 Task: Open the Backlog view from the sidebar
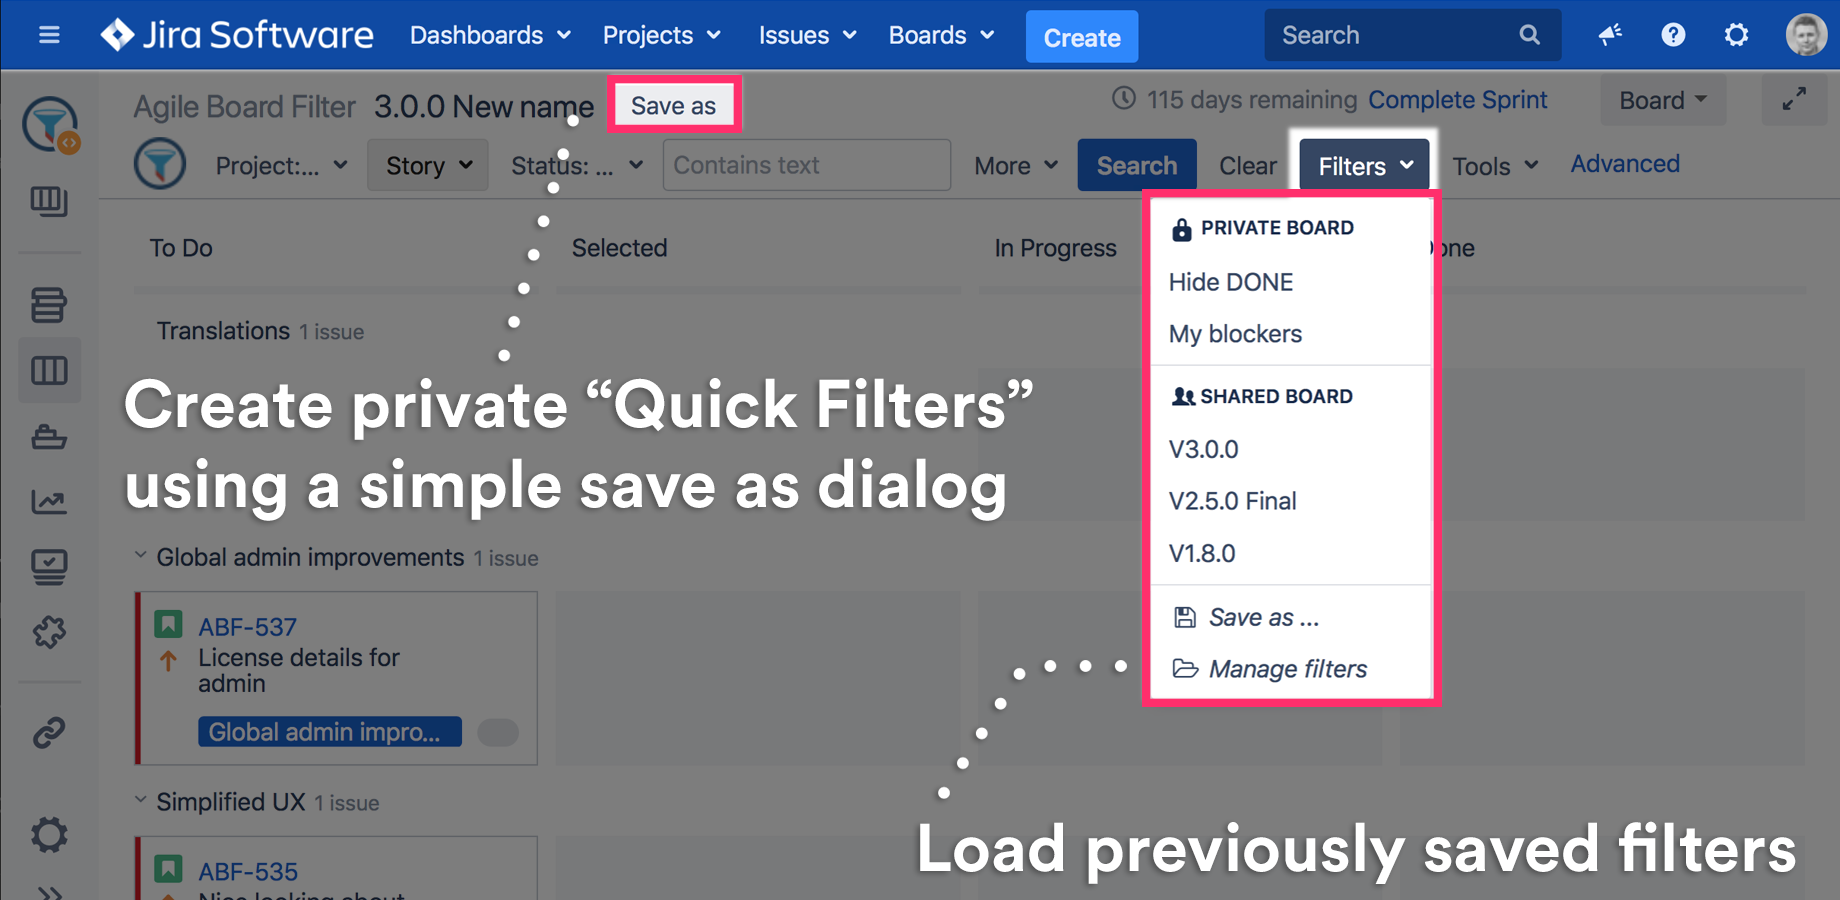coord(50,305)
